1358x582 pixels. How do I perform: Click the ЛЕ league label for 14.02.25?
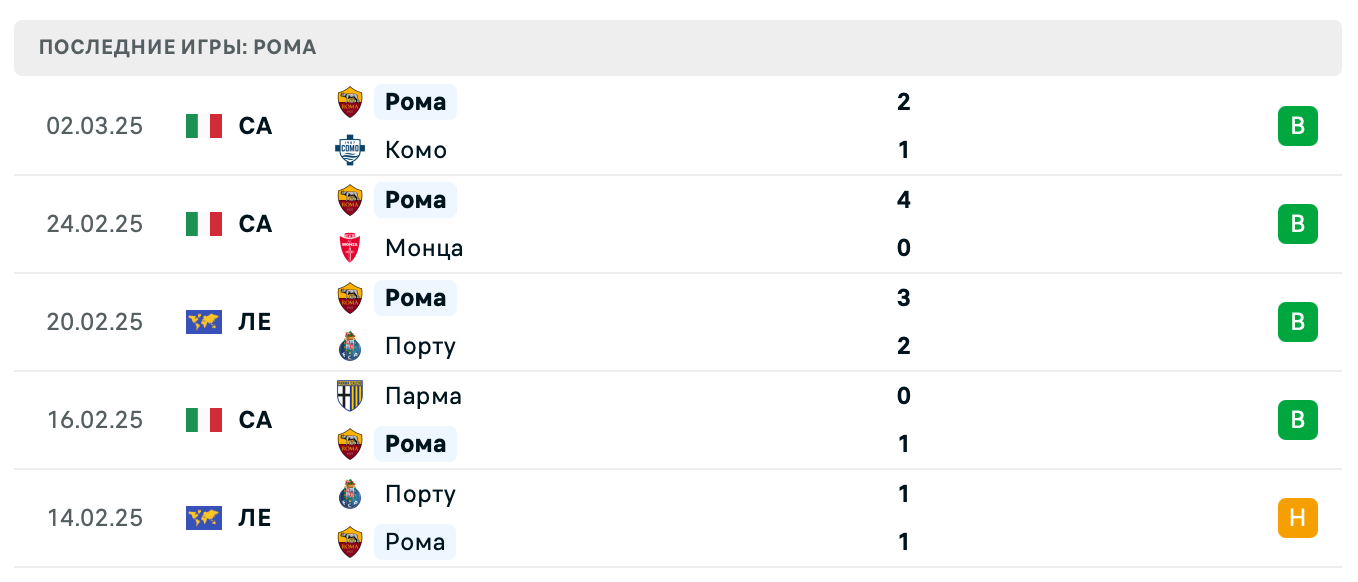pos(255,518)
